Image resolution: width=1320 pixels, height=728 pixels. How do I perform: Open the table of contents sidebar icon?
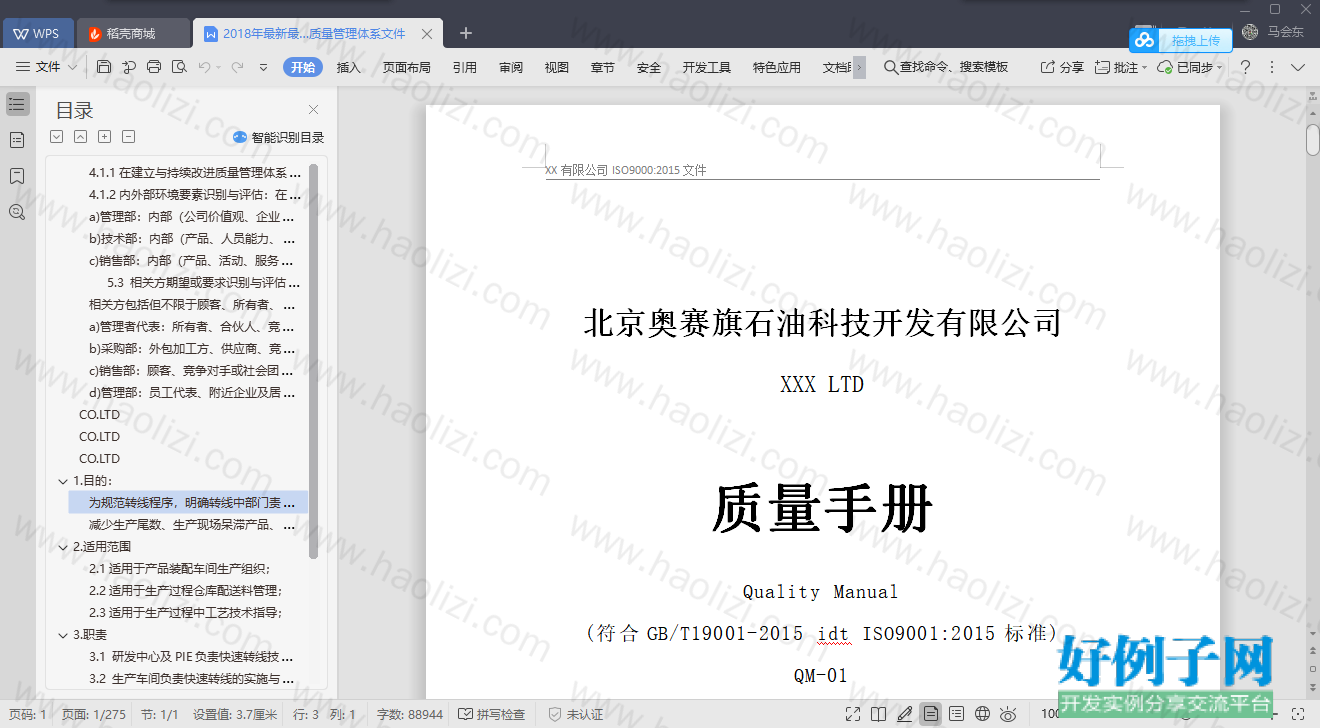17,104
